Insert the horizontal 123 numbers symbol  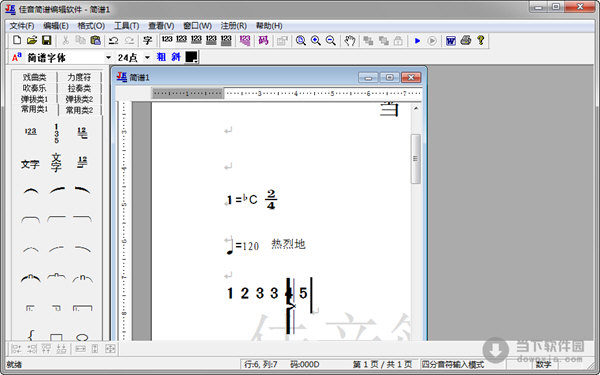tap(31, 132)
